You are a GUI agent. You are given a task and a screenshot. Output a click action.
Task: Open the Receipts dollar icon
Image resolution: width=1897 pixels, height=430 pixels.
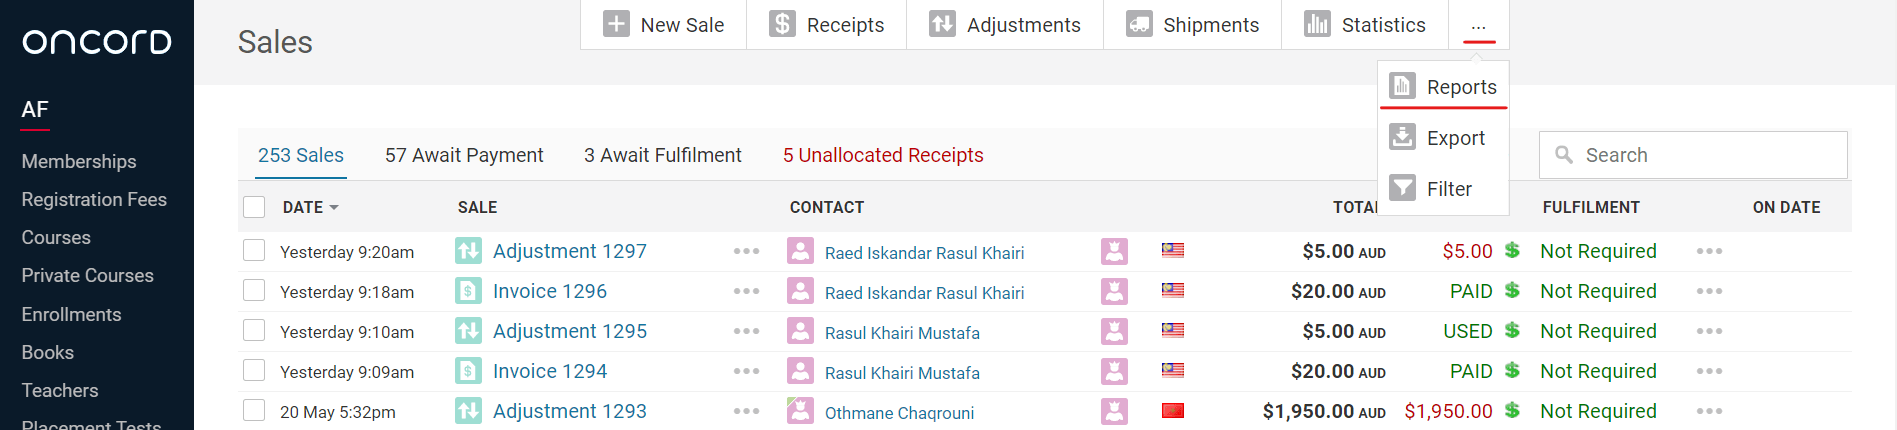782,24
